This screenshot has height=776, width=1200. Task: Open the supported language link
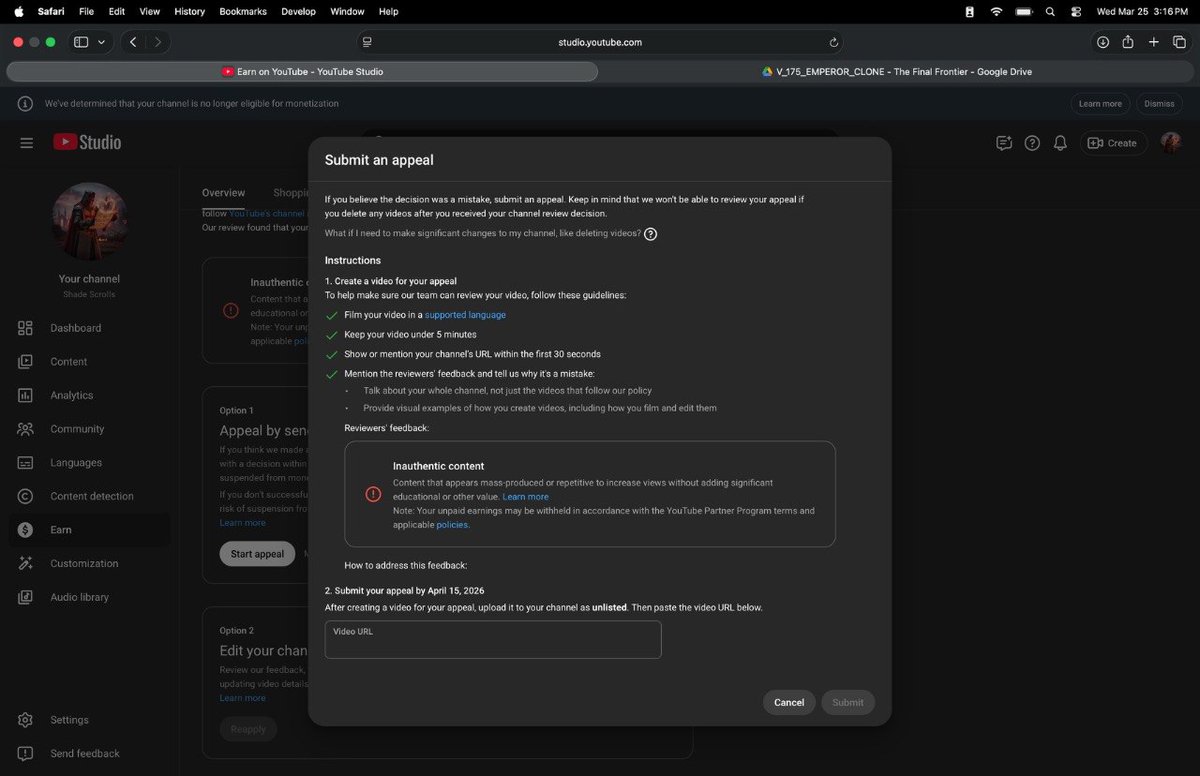tap(465, 315)
